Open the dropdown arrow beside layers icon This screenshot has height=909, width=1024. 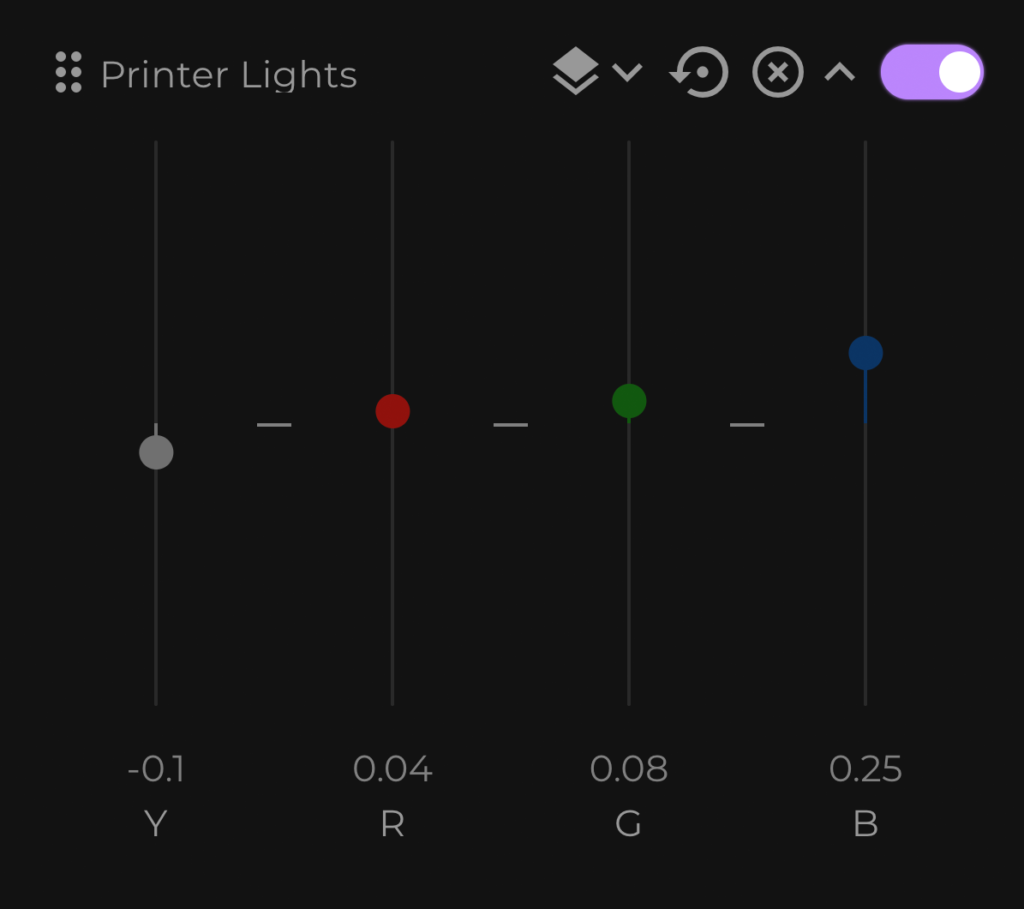[628, 72]
